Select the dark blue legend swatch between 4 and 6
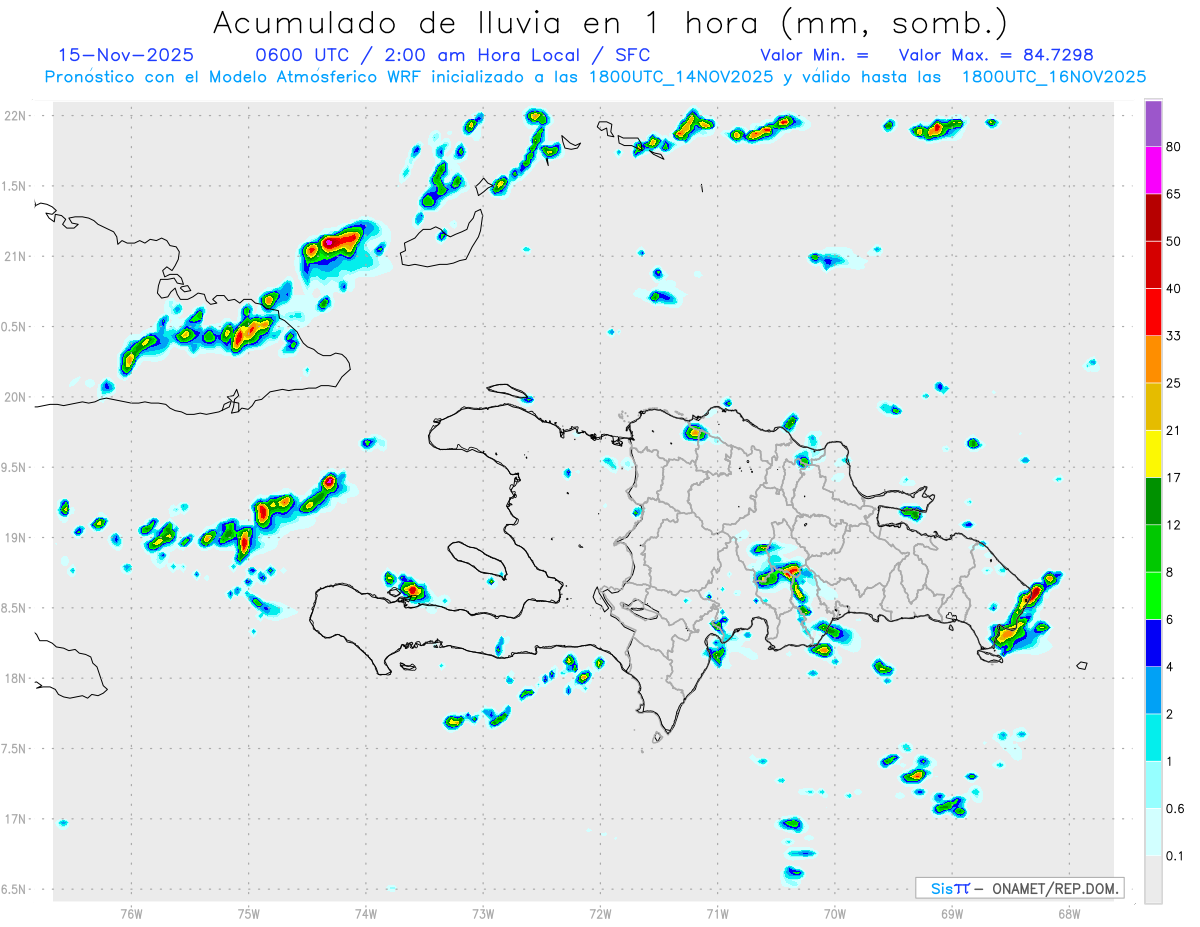Viewport: 1200px width, 927px height. tap(1153, 643)
